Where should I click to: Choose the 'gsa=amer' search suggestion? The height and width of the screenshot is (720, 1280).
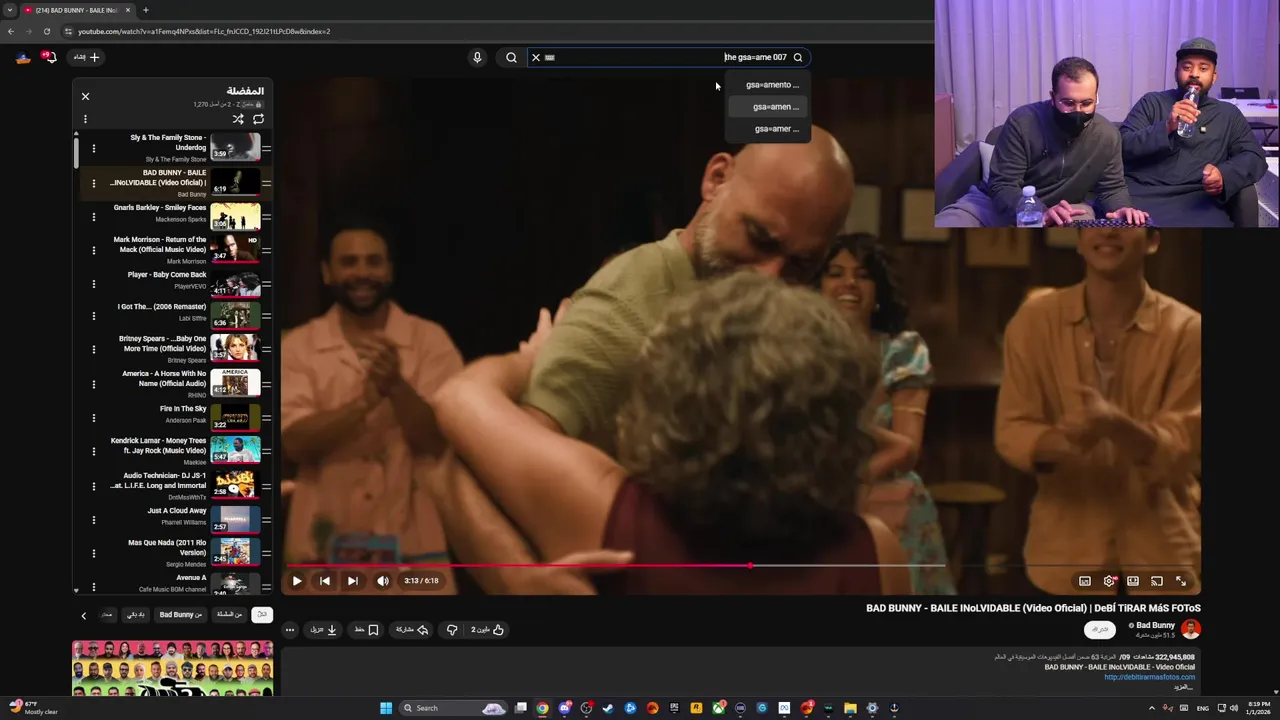point(768,129)
